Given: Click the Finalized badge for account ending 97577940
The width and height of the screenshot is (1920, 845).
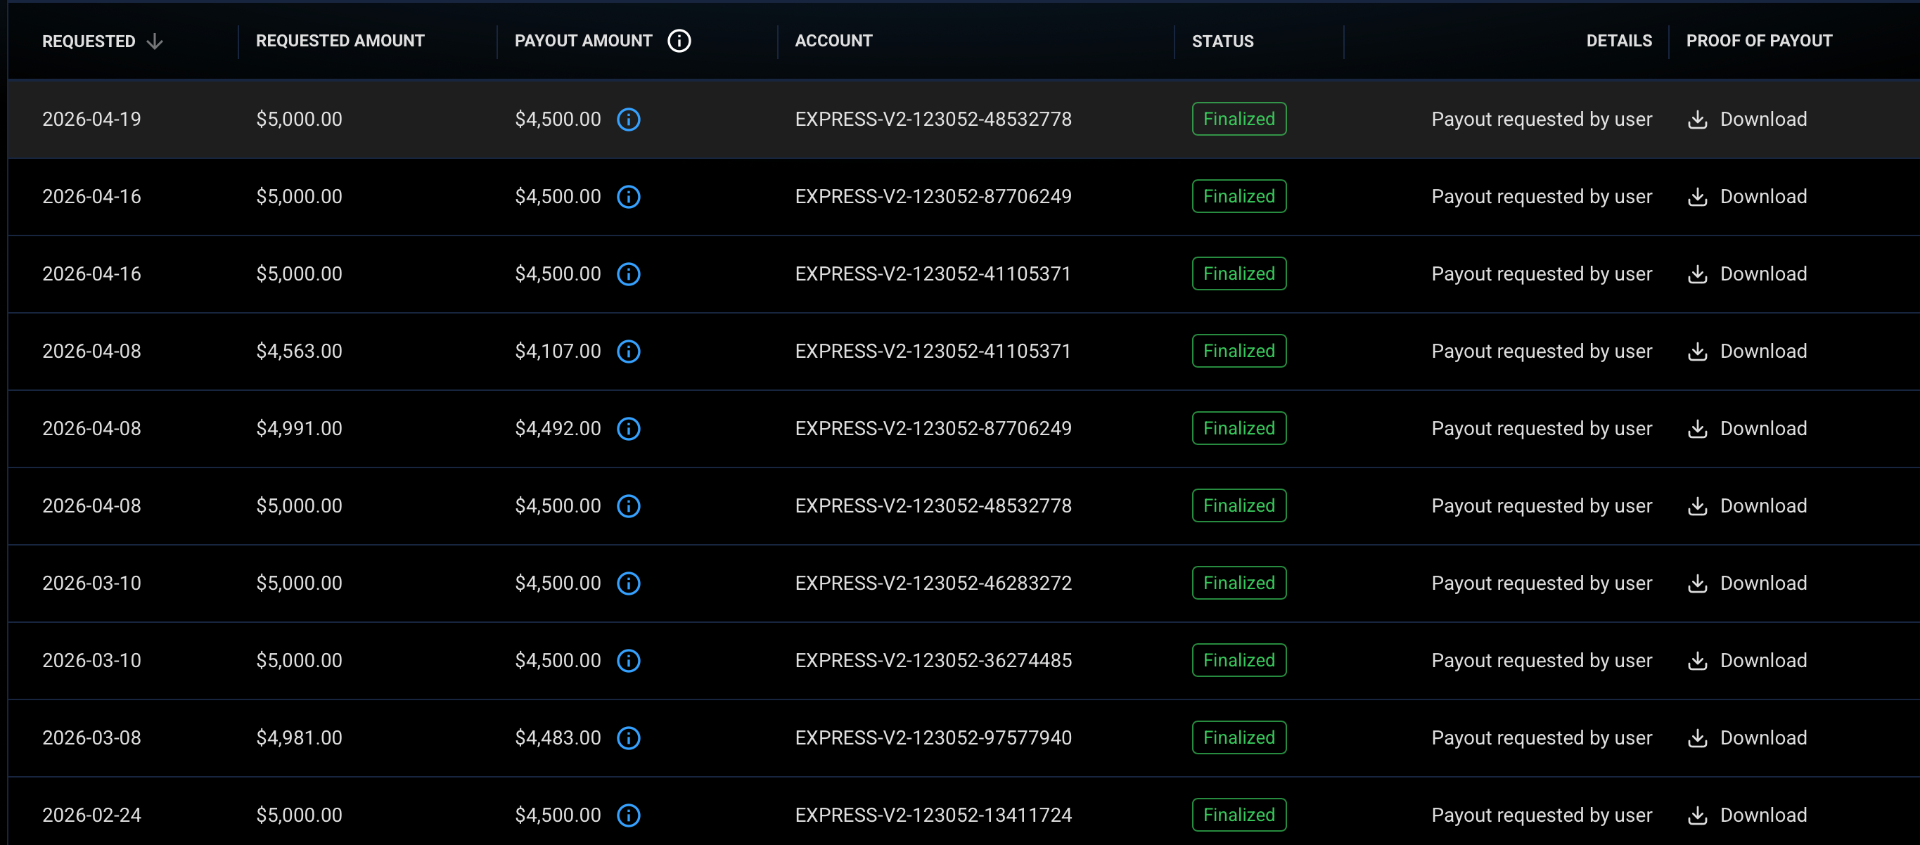Looking at the screenshot, I should click(x=1239, y=738).
